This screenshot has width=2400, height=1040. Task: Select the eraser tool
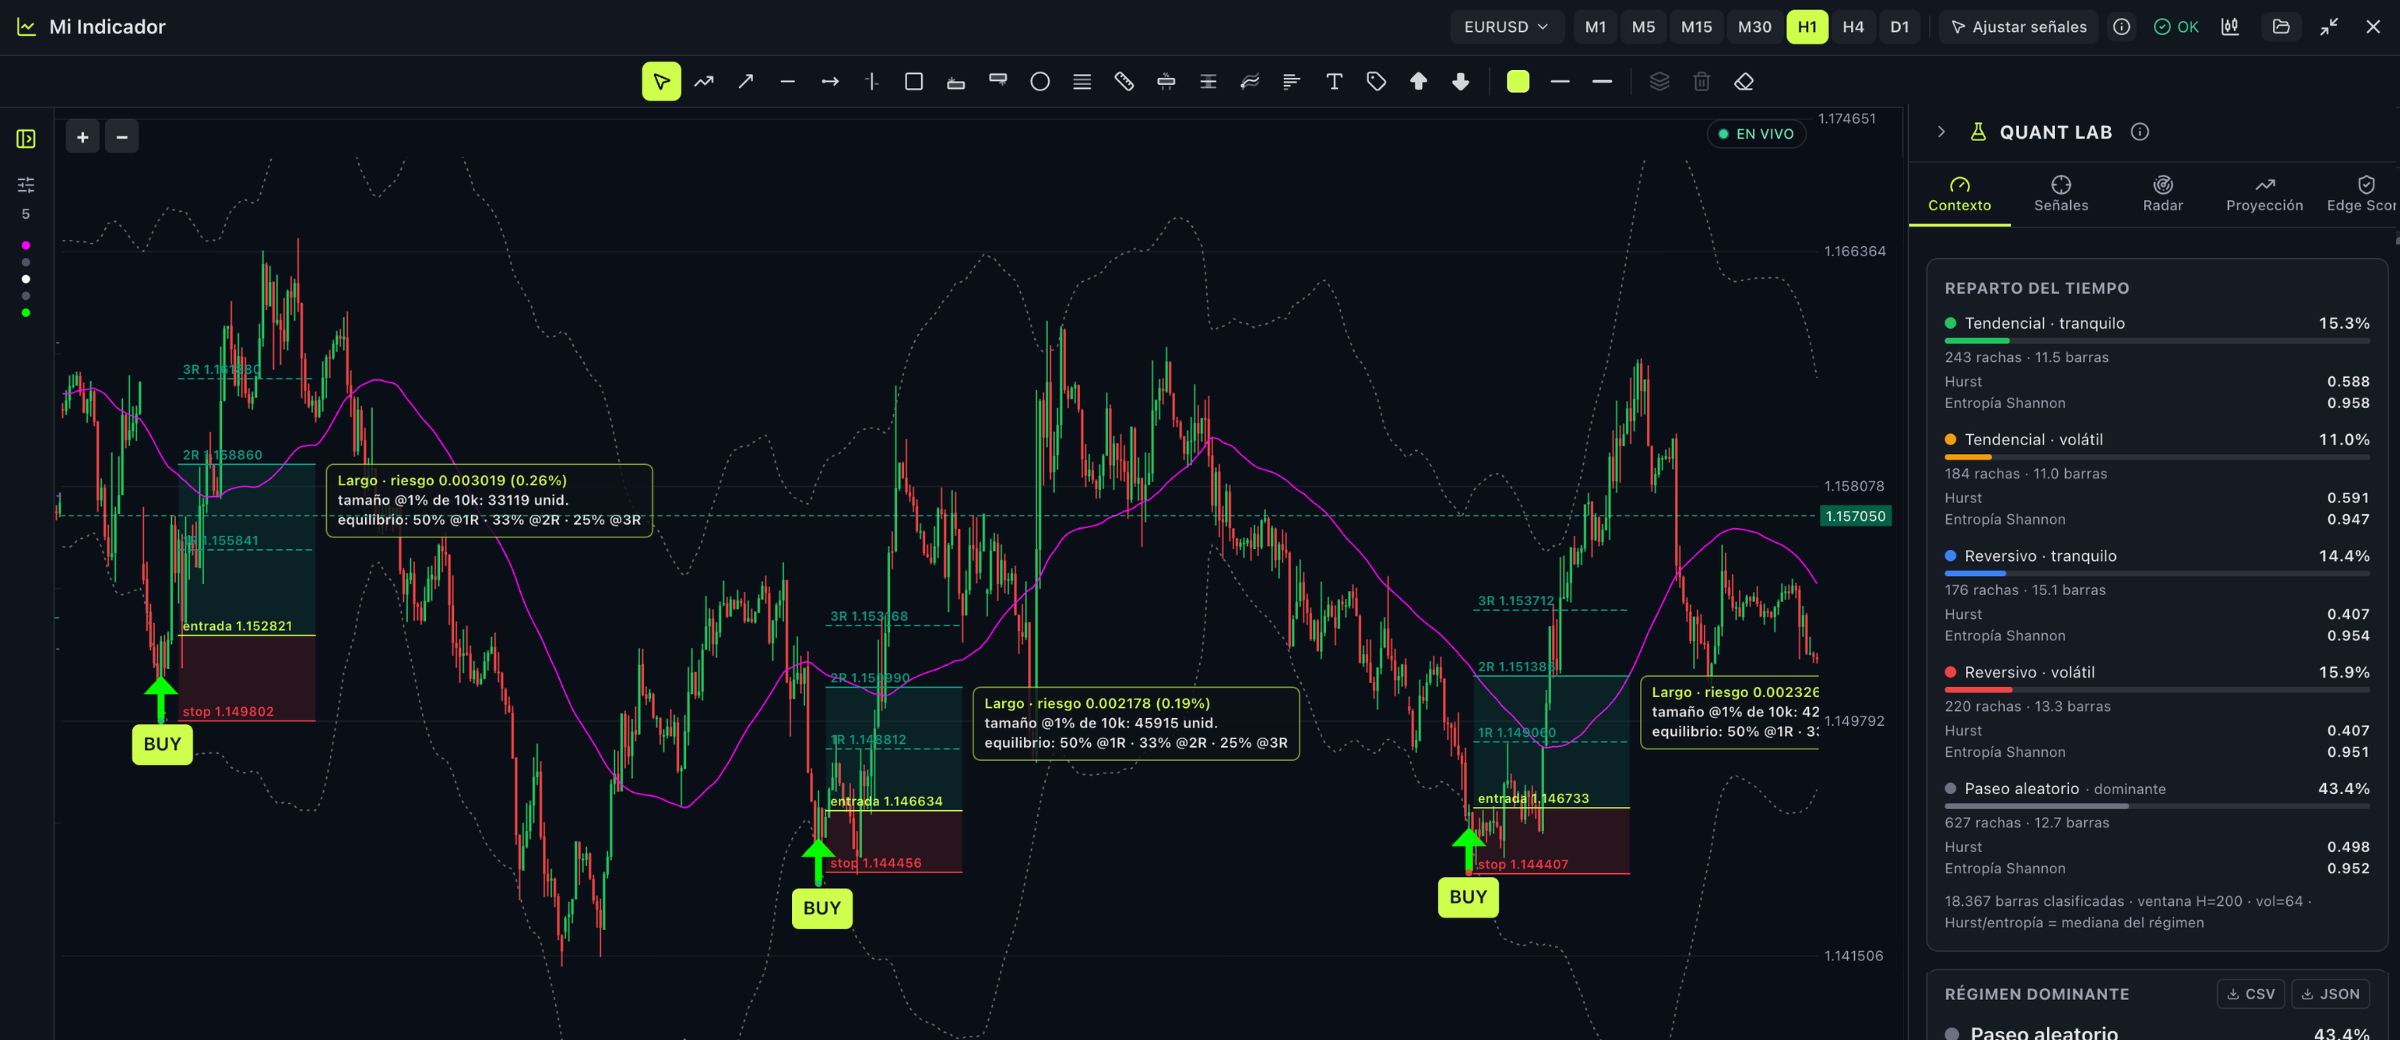point(1744,82)
